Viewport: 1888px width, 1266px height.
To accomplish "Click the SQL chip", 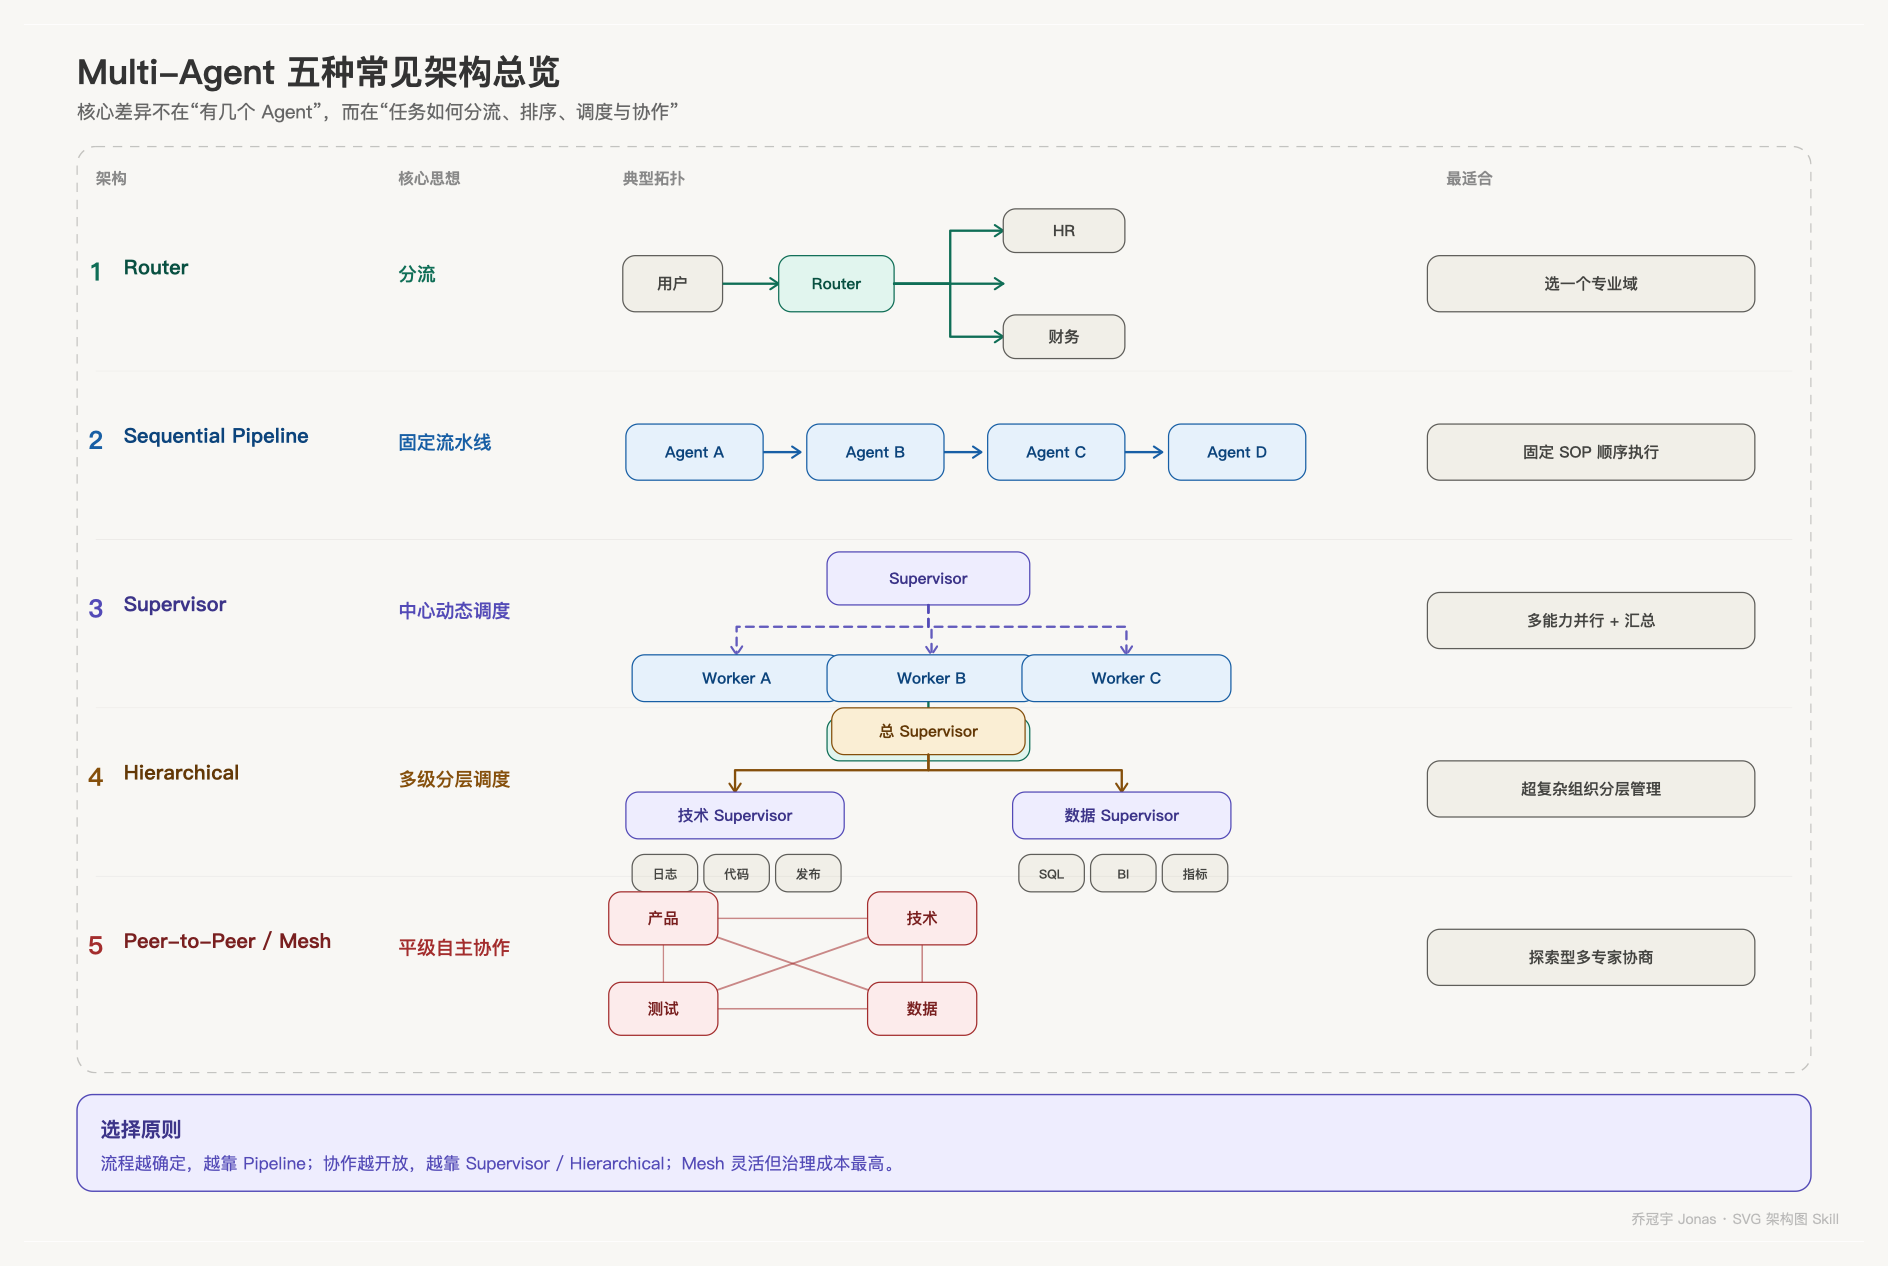I will 1051,874.
